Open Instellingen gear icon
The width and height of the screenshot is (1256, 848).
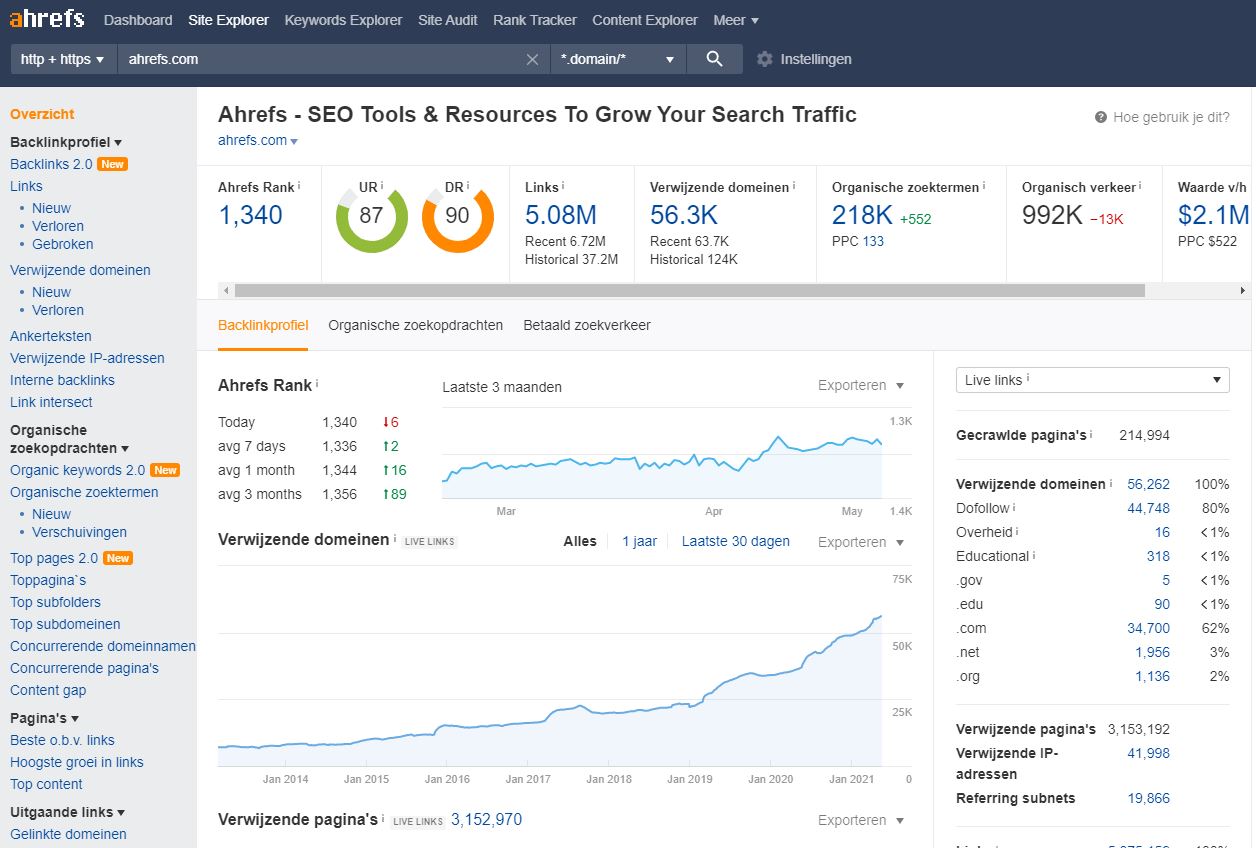point(765,59)
